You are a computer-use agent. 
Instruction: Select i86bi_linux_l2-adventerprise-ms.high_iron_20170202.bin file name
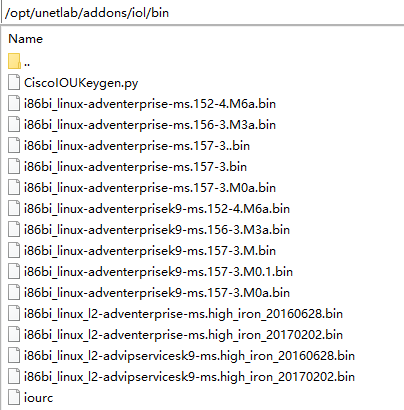pyautogui.click(x=183, y=335)
